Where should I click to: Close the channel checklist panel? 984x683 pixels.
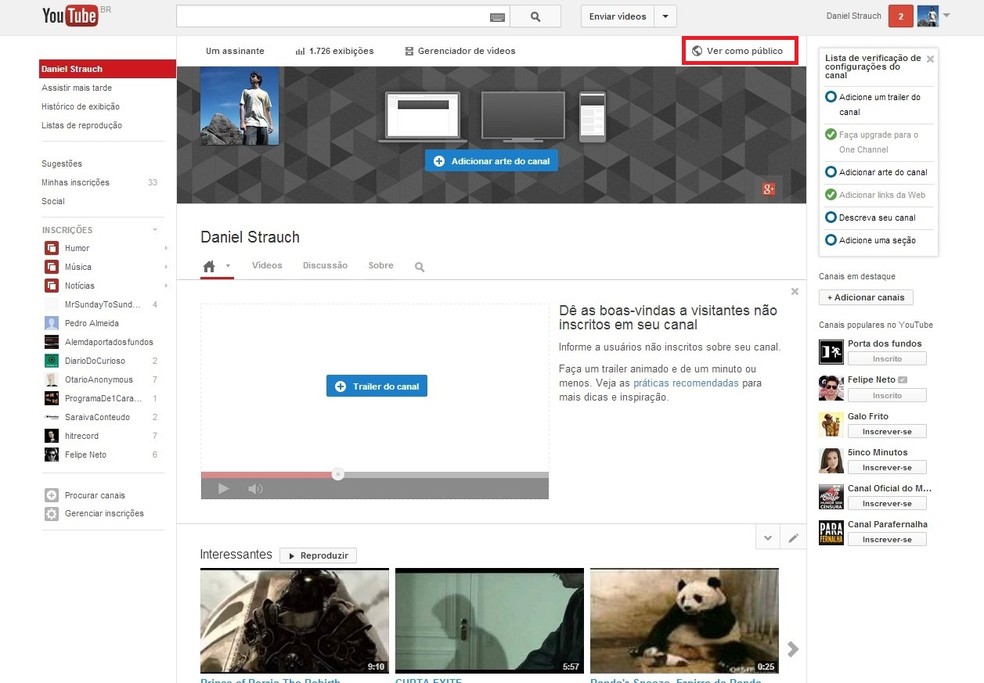(930, 59)
